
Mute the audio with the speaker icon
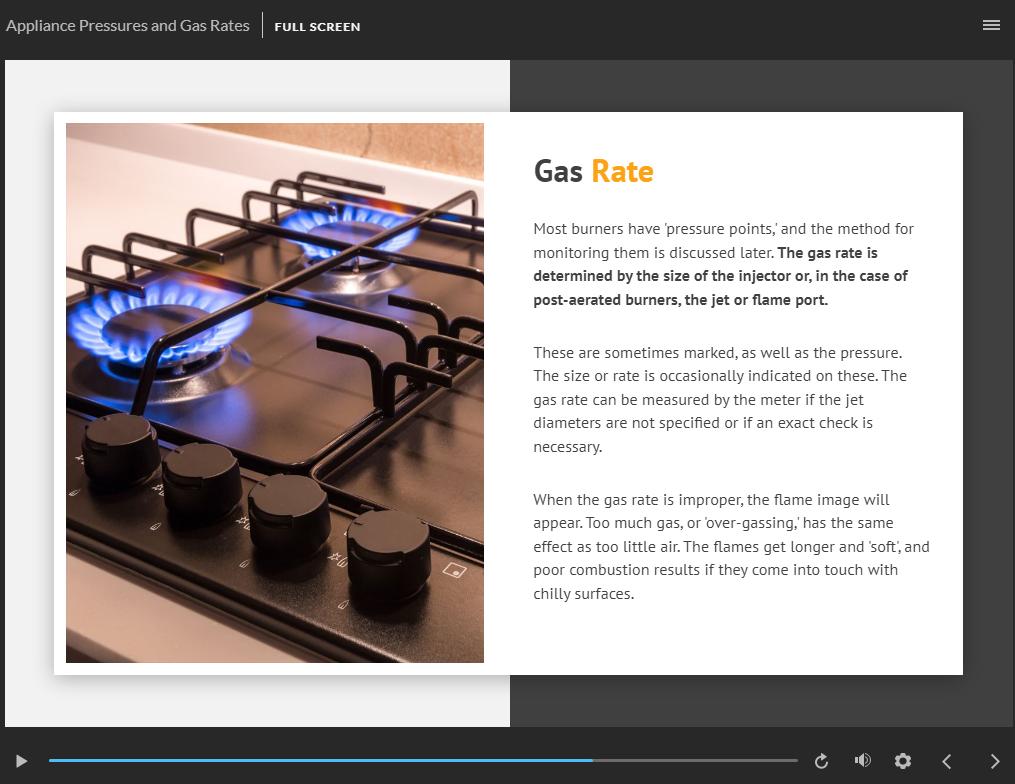[x=862, y=761]
